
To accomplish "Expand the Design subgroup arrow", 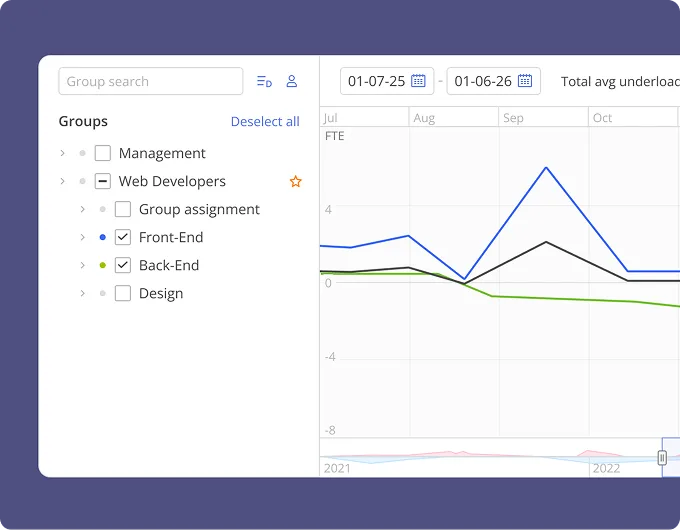I will 82,294.
